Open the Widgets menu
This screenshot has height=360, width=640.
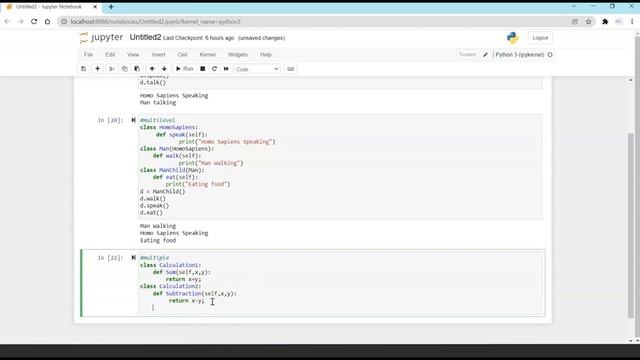coord(238,55)
